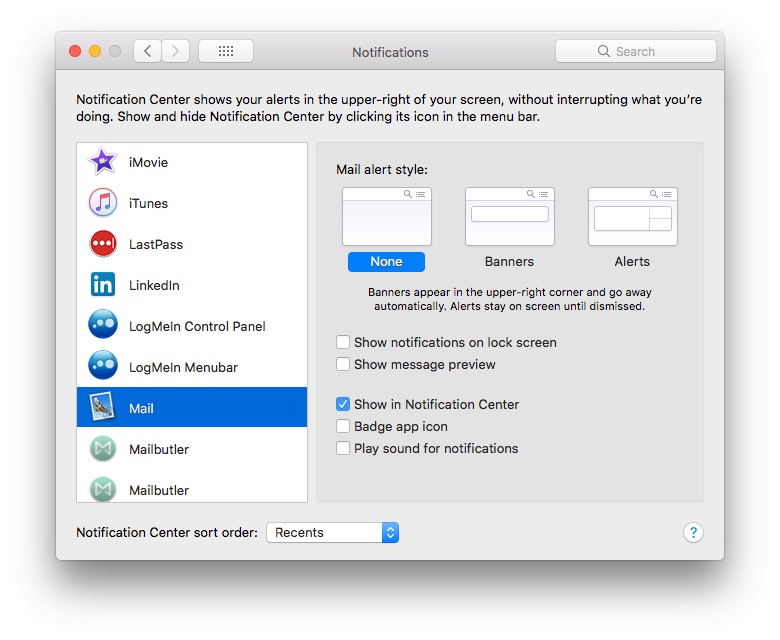Show all preferences grid button
The height and width of the screenshot is (640, 780).
click(226, 51)
